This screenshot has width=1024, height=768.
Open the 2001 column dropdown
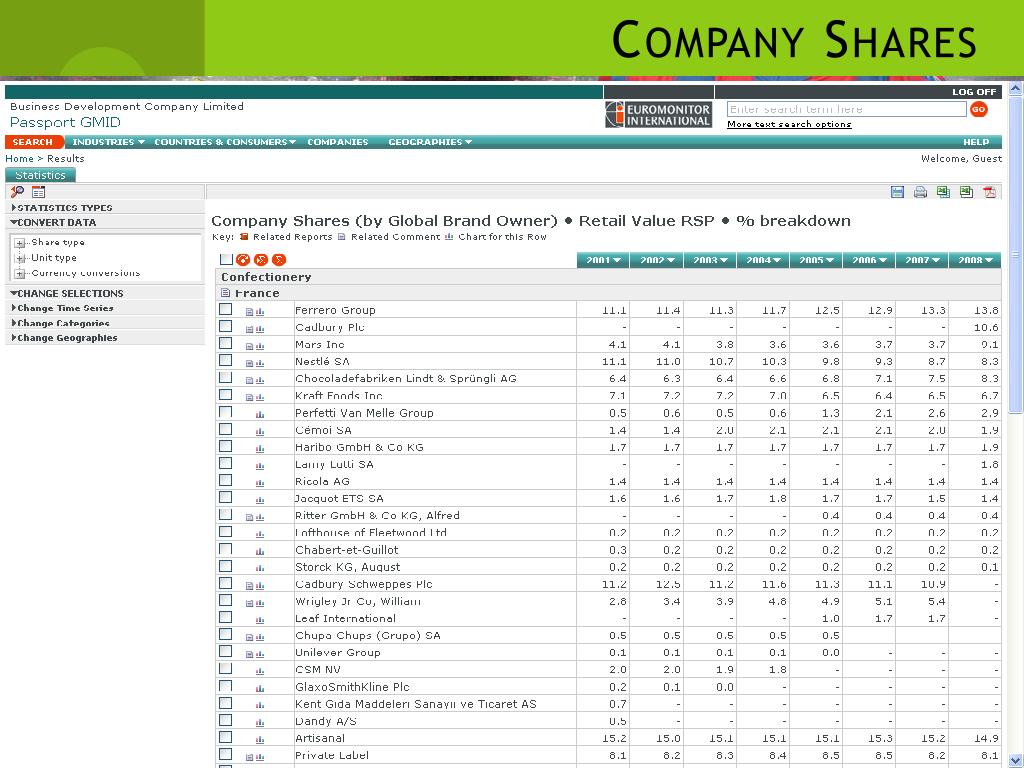(x=603, y=260)
